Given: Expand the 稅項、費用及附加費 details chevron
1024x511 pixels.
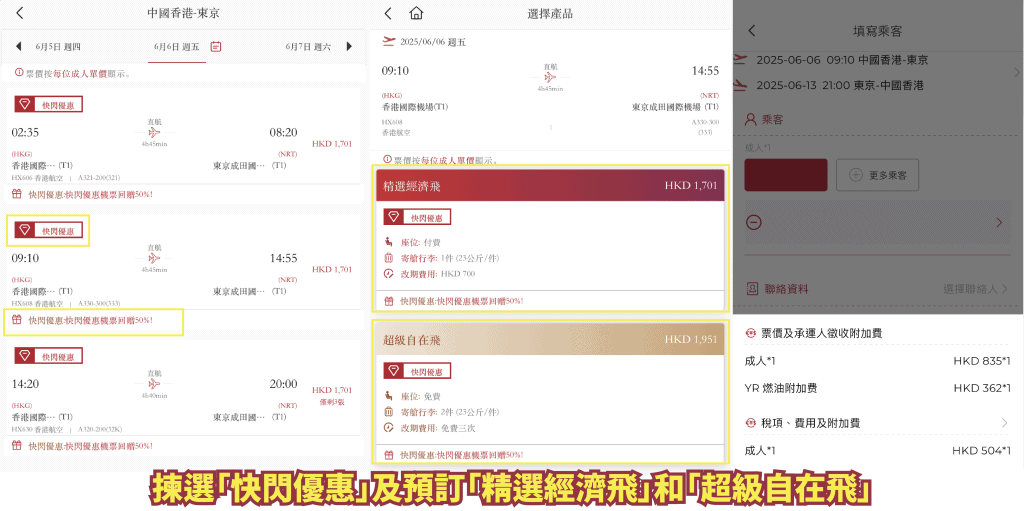Looking at the screenshot, I should tap(1004, 423).
